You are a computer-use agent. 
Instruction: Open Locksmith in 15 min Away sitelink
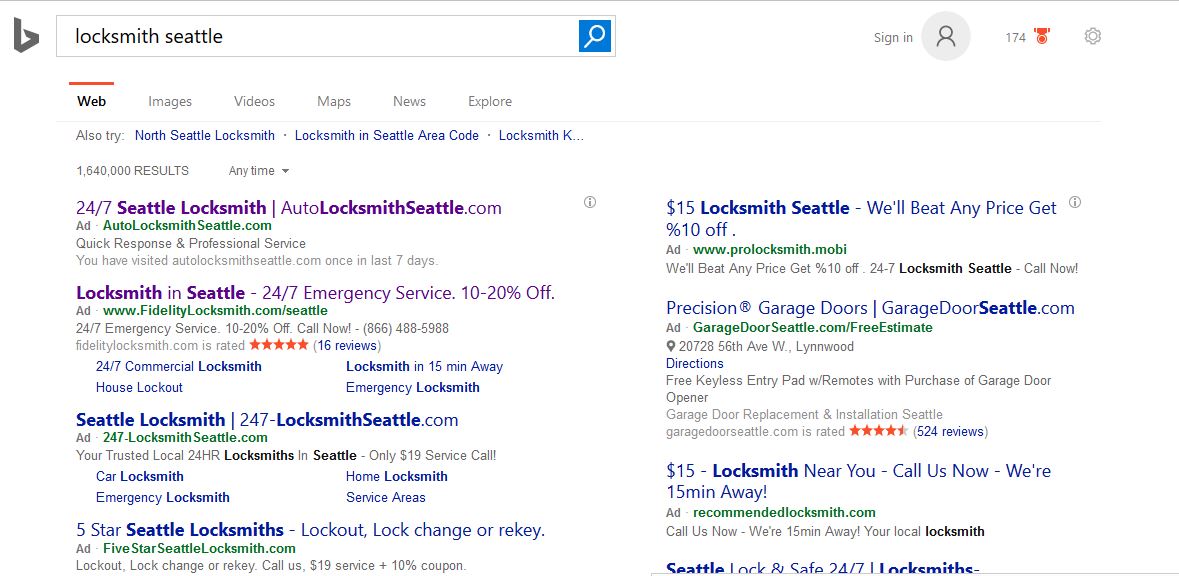pyautogui.click(x=424, y=367)
